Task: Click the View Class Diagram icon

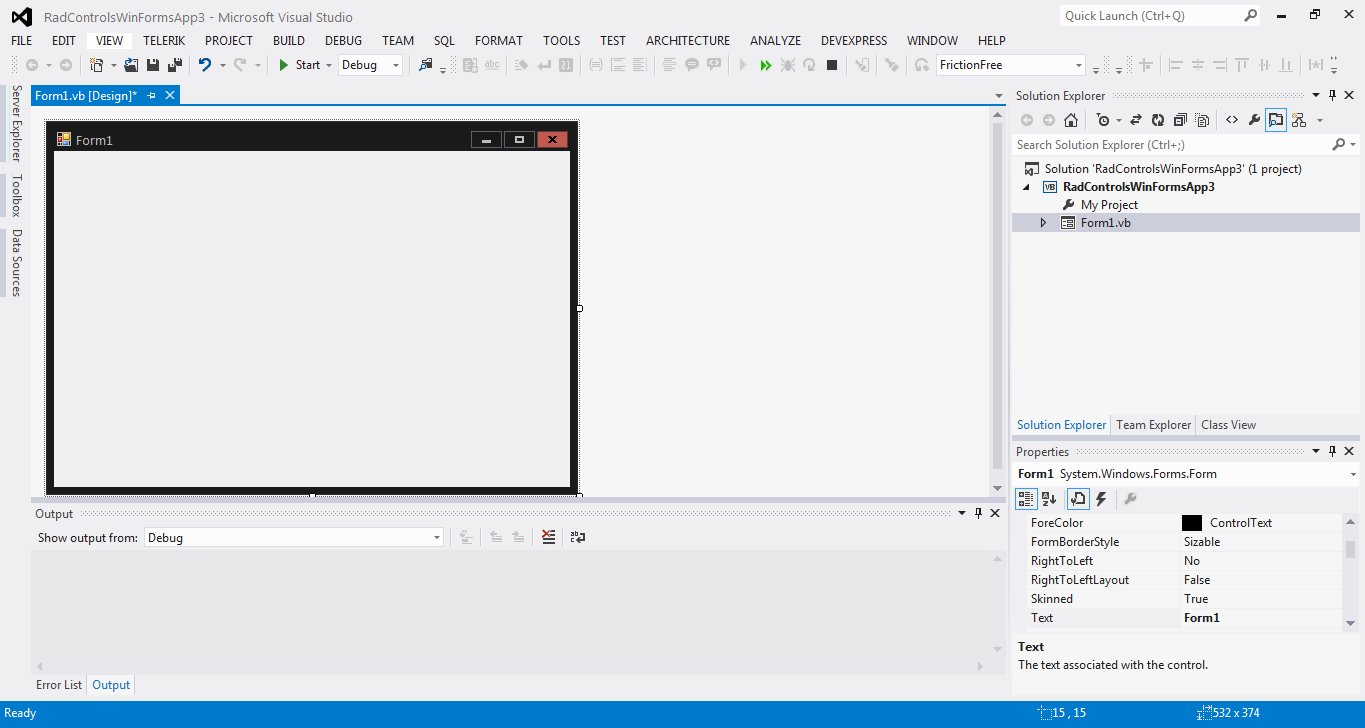Action: click(1299, 120)
